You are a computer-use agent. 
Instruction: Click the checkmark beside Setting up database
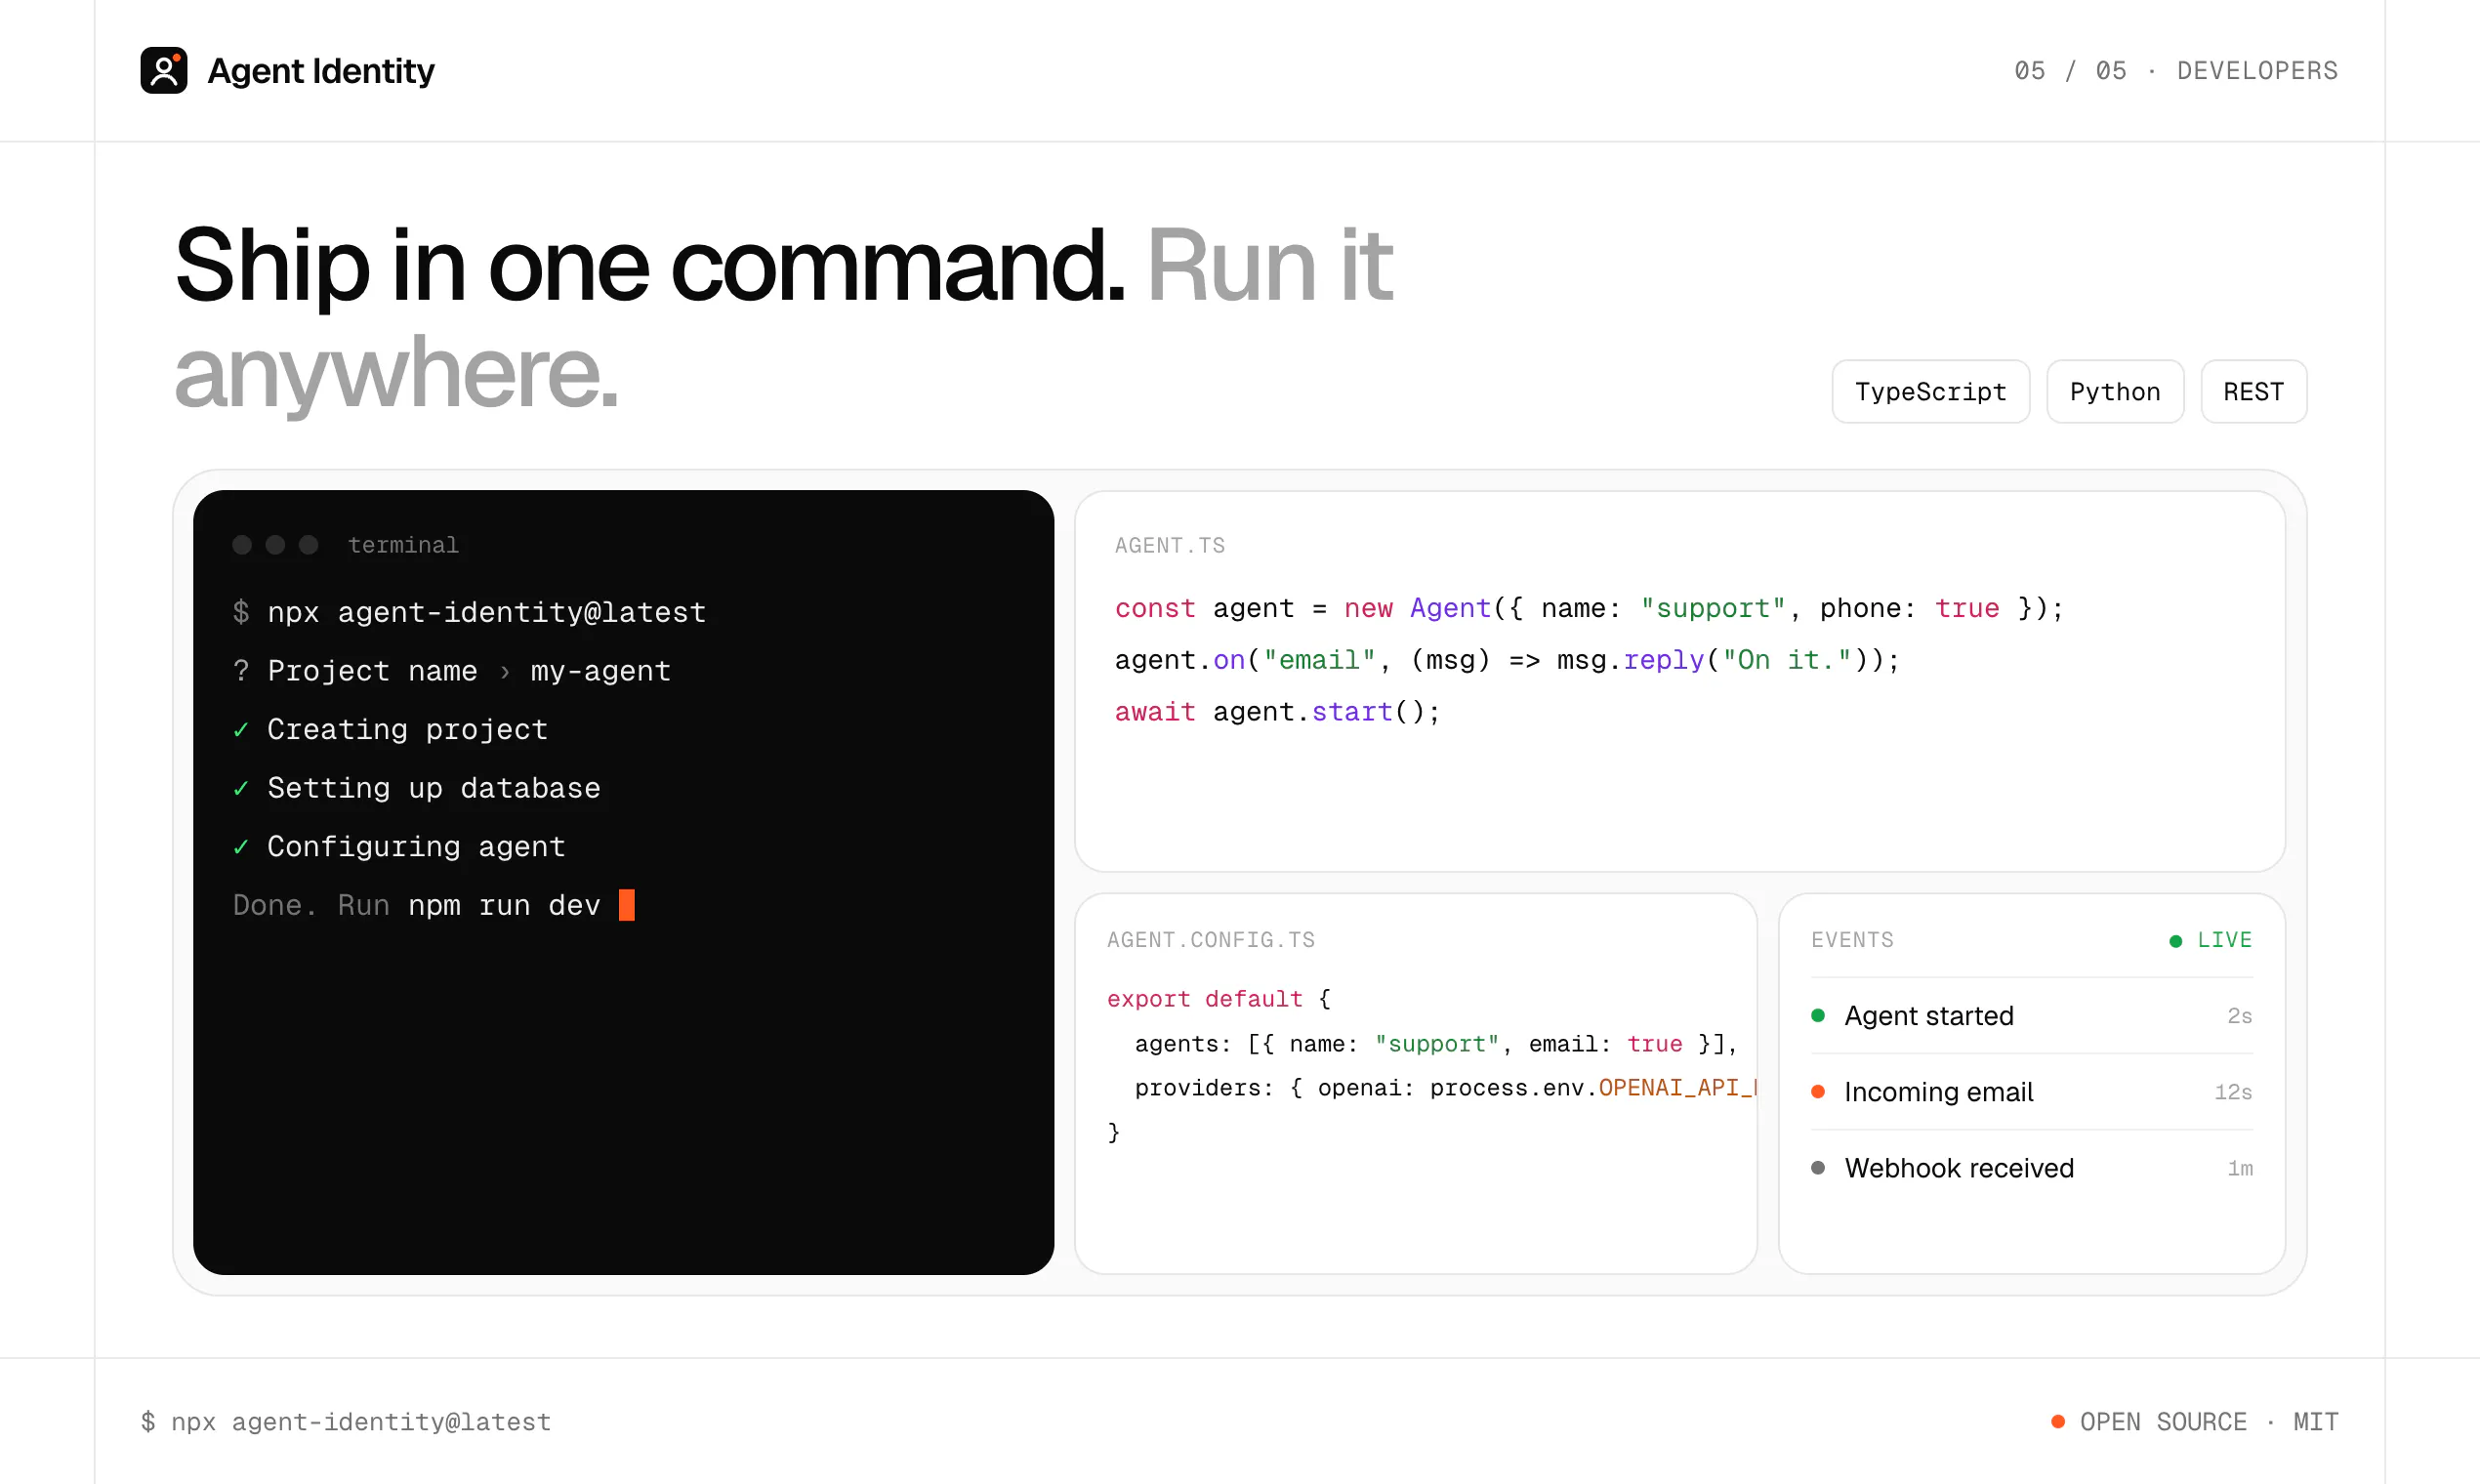[x=241, y=789]
